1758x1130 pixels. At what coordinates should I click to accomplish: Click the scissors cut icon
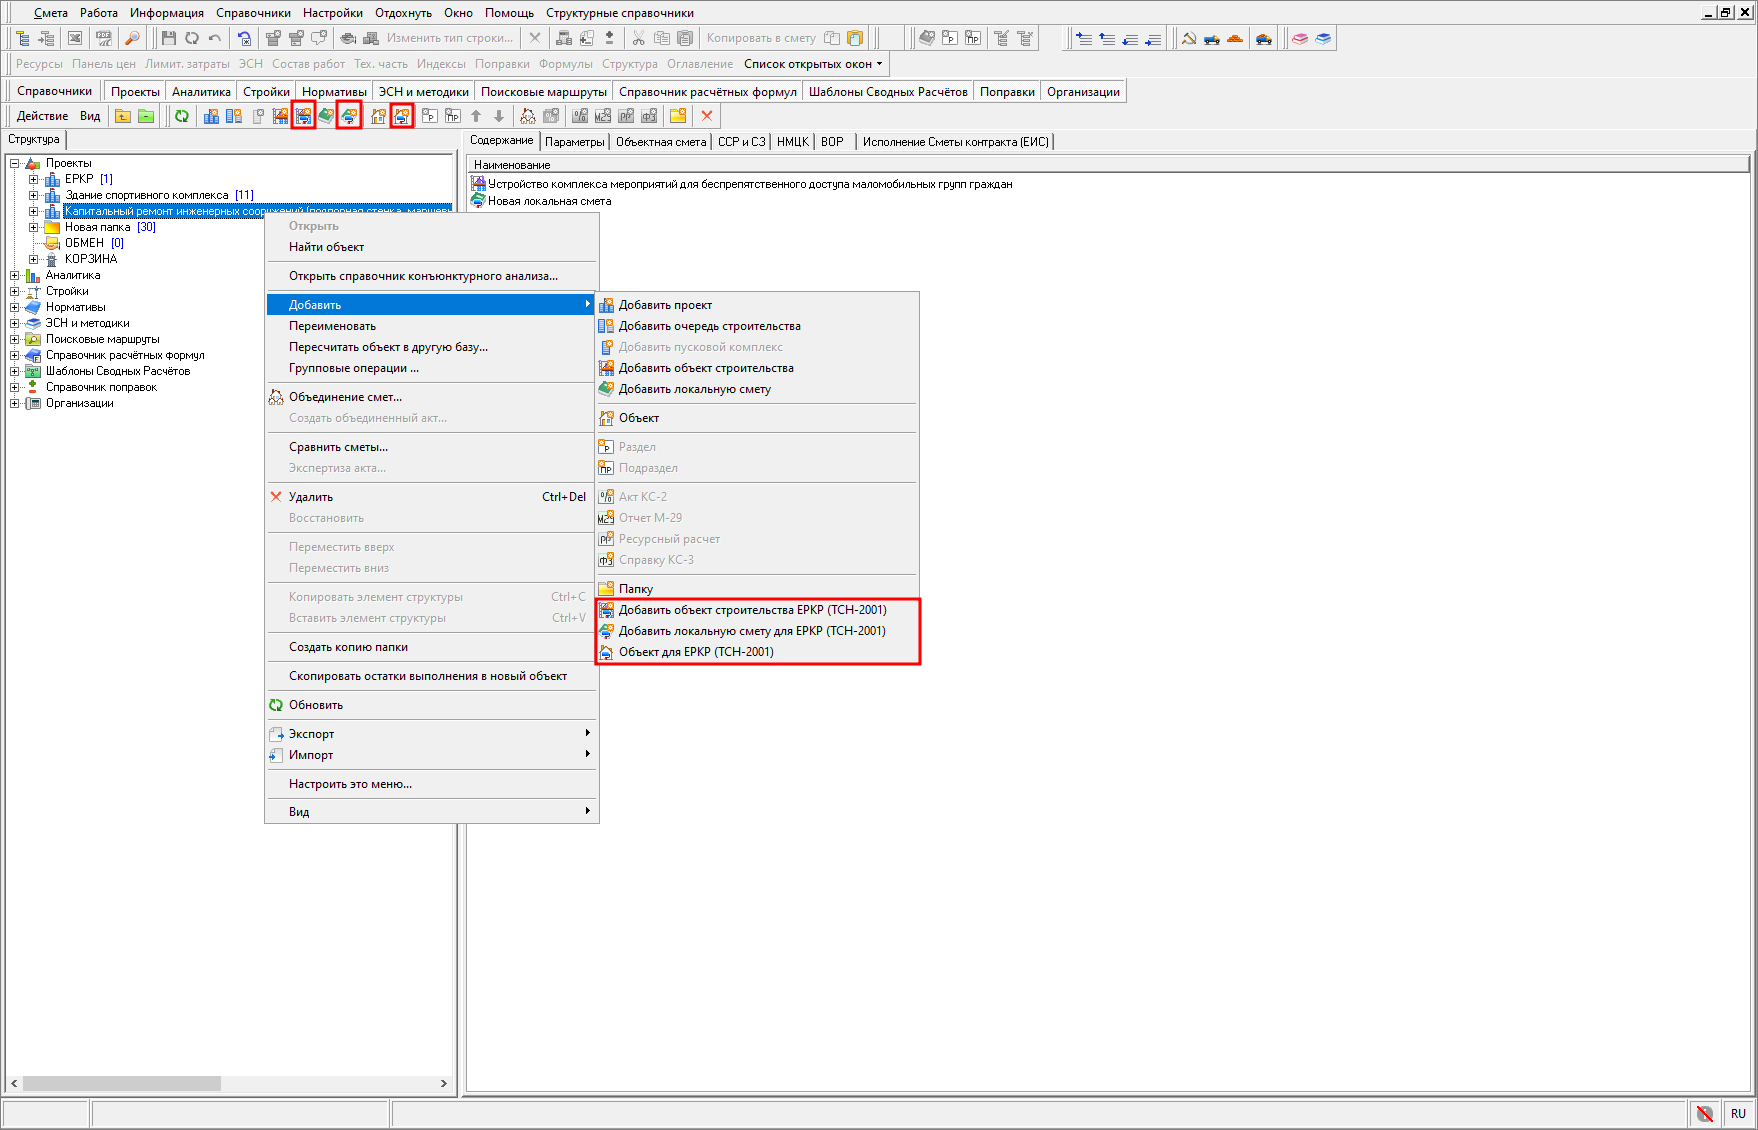pyautogui.click(x=638, y=38)
